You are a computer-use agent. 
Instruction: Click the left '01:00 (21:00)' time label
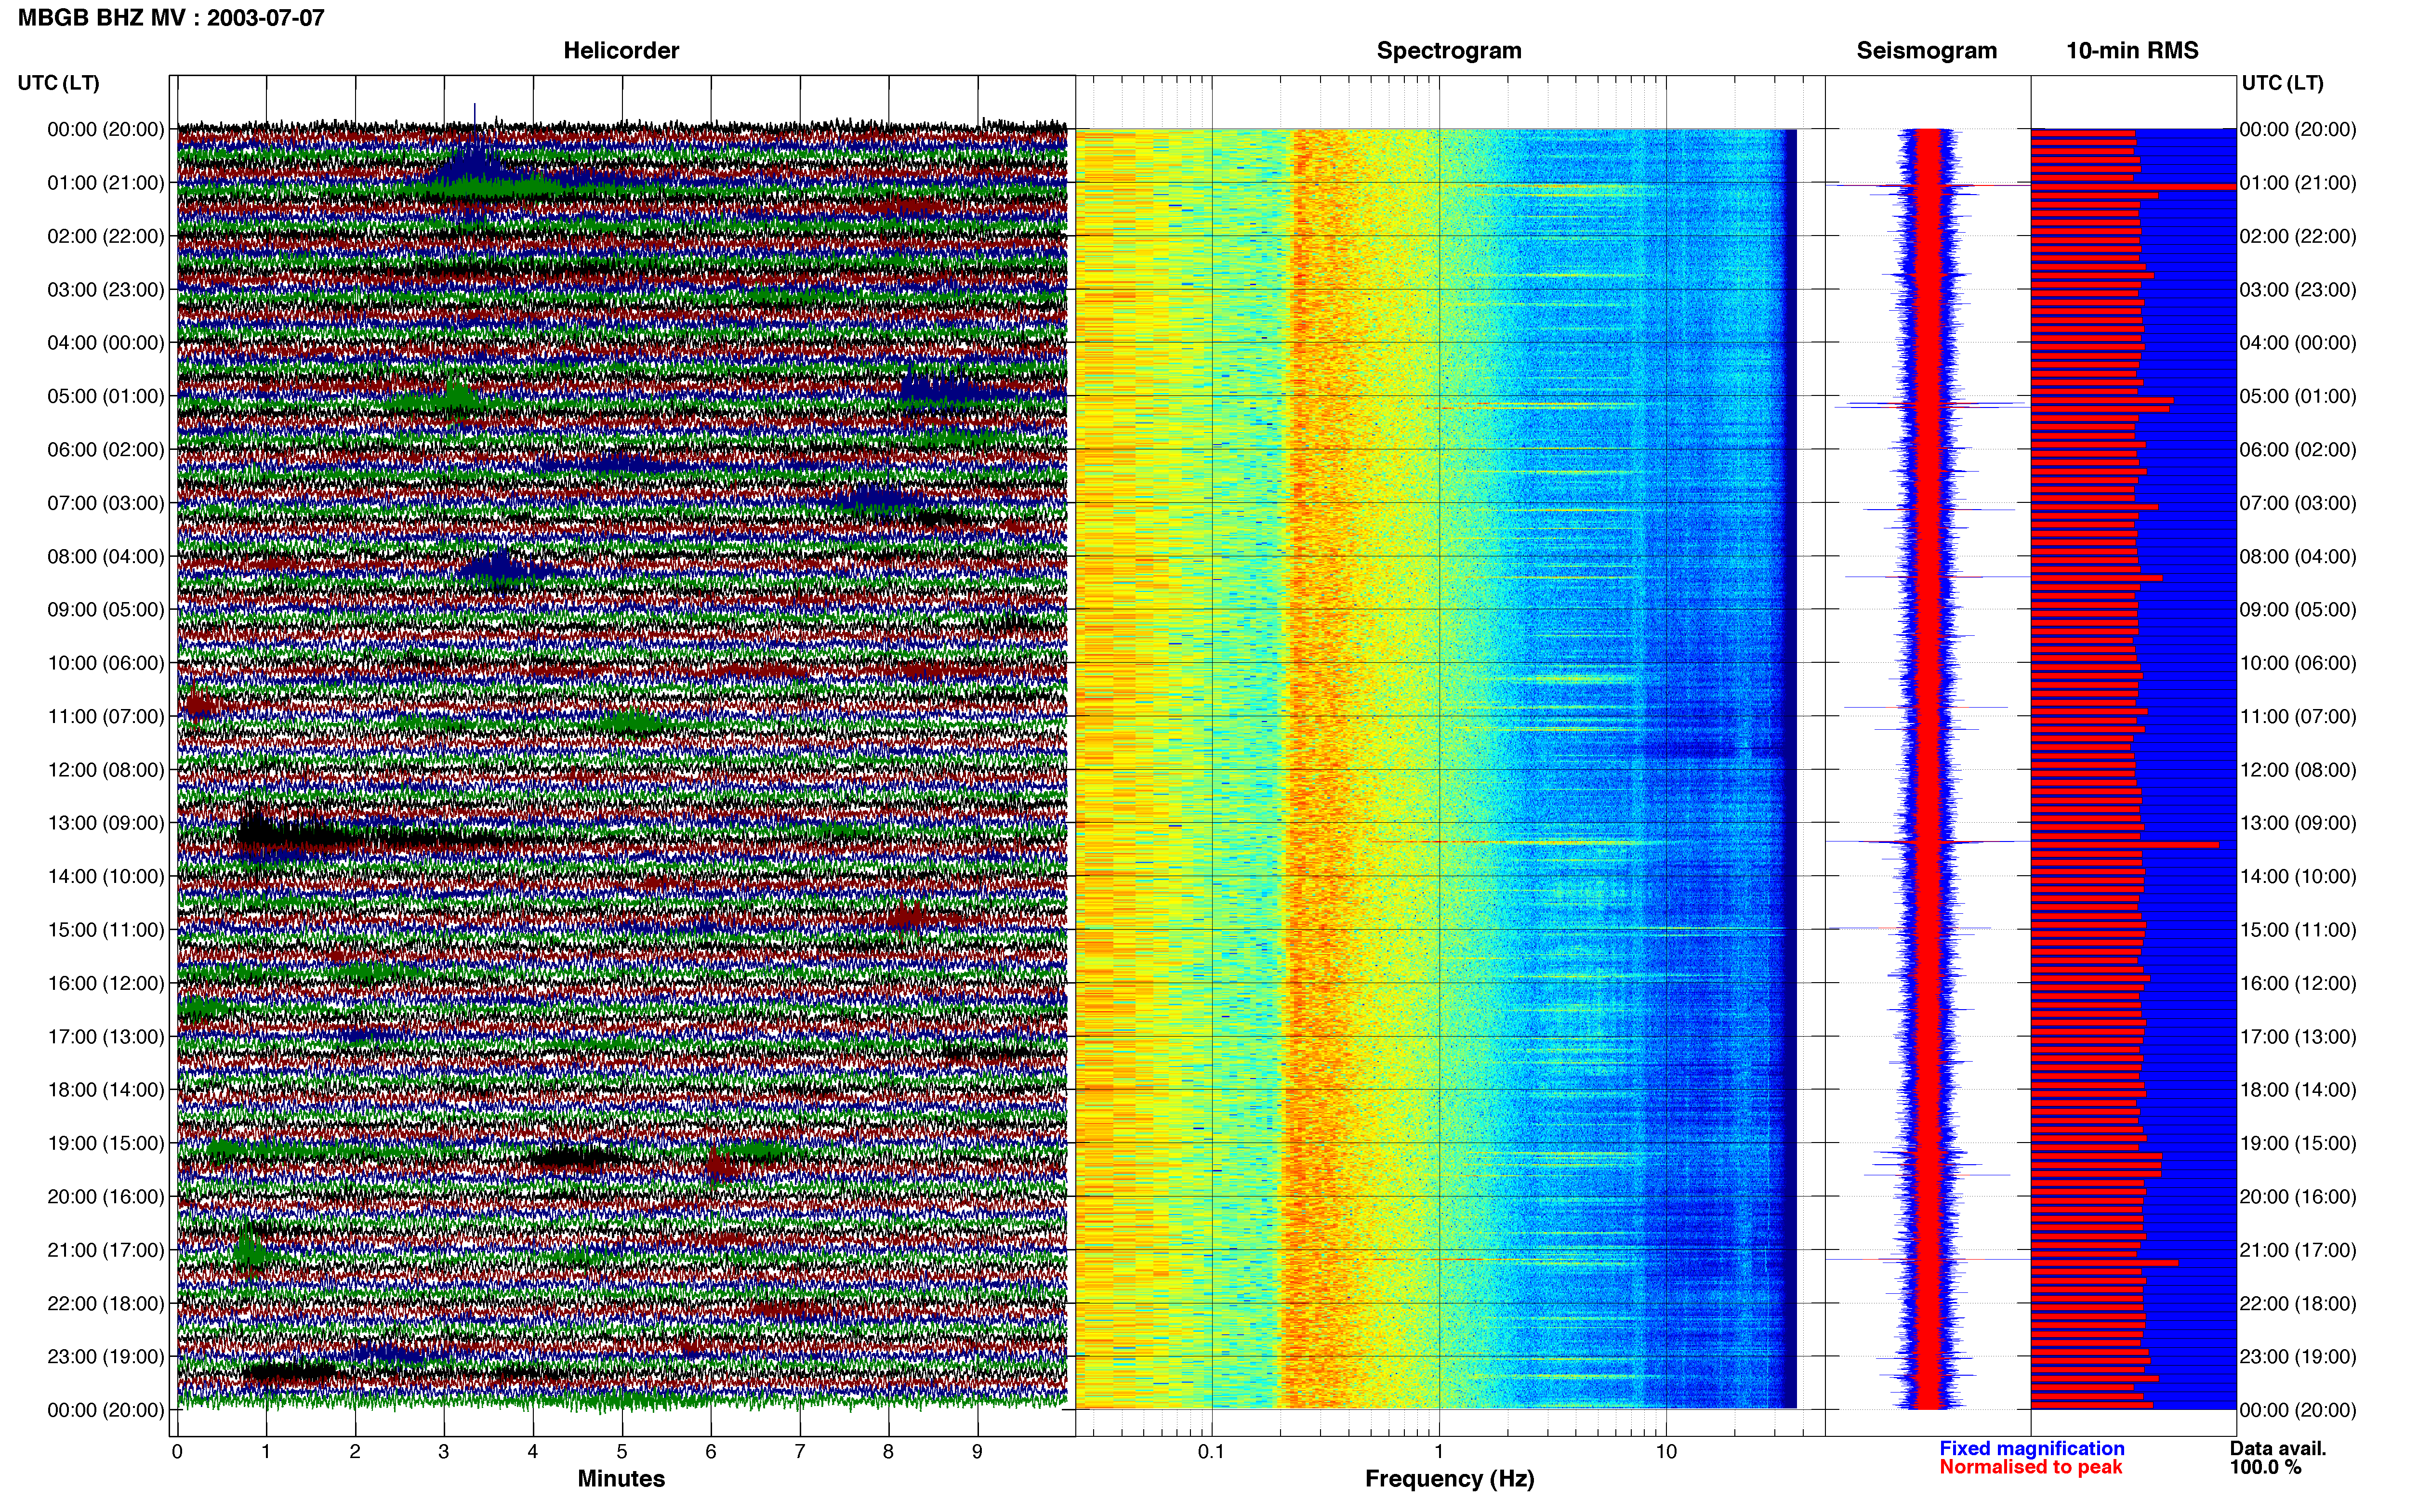[x=106, y=183]
